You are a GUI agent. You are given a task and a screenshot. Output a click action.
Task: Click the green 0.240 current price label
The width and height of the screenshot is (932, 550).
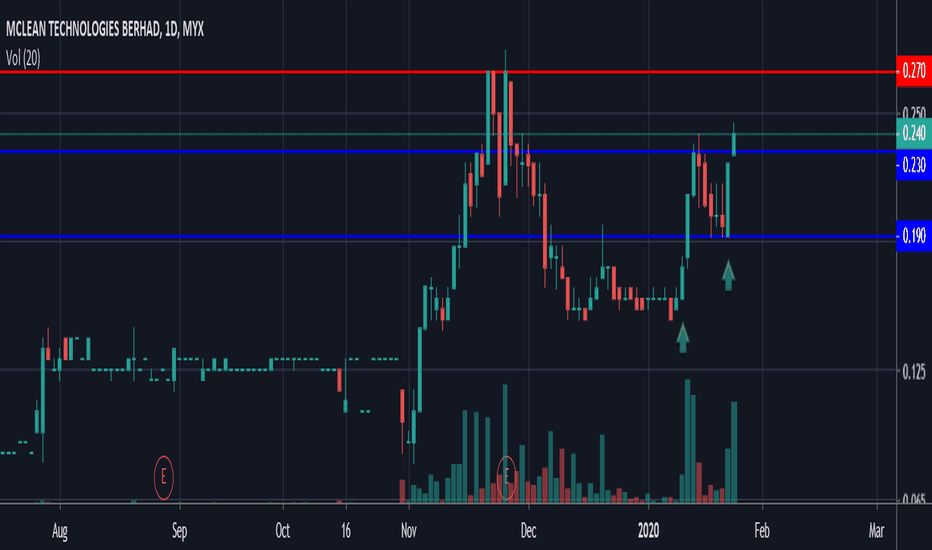[x=914, y=133]
